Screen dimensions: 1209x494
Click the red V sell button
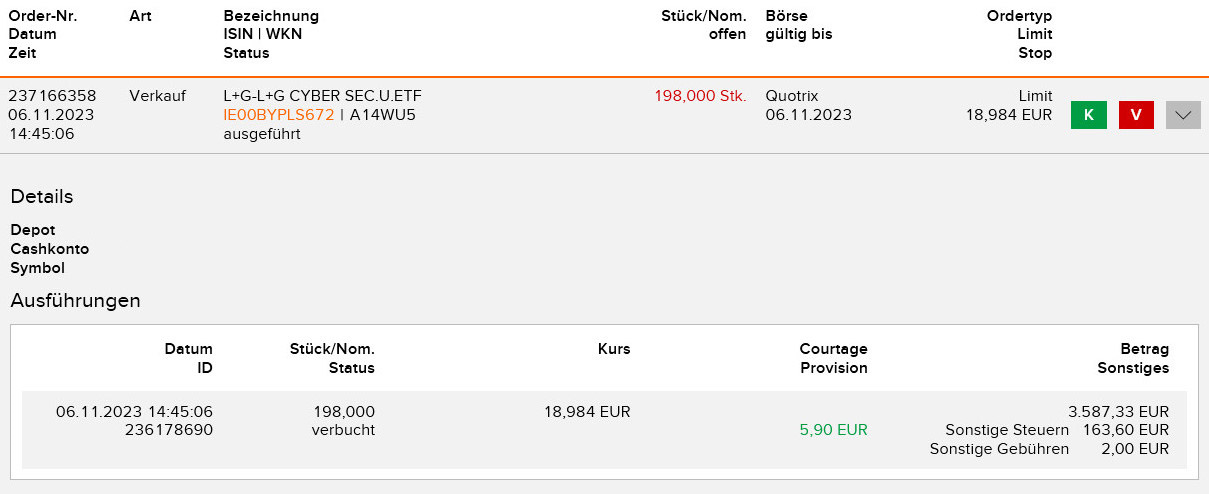click(x=1136, y=115)
